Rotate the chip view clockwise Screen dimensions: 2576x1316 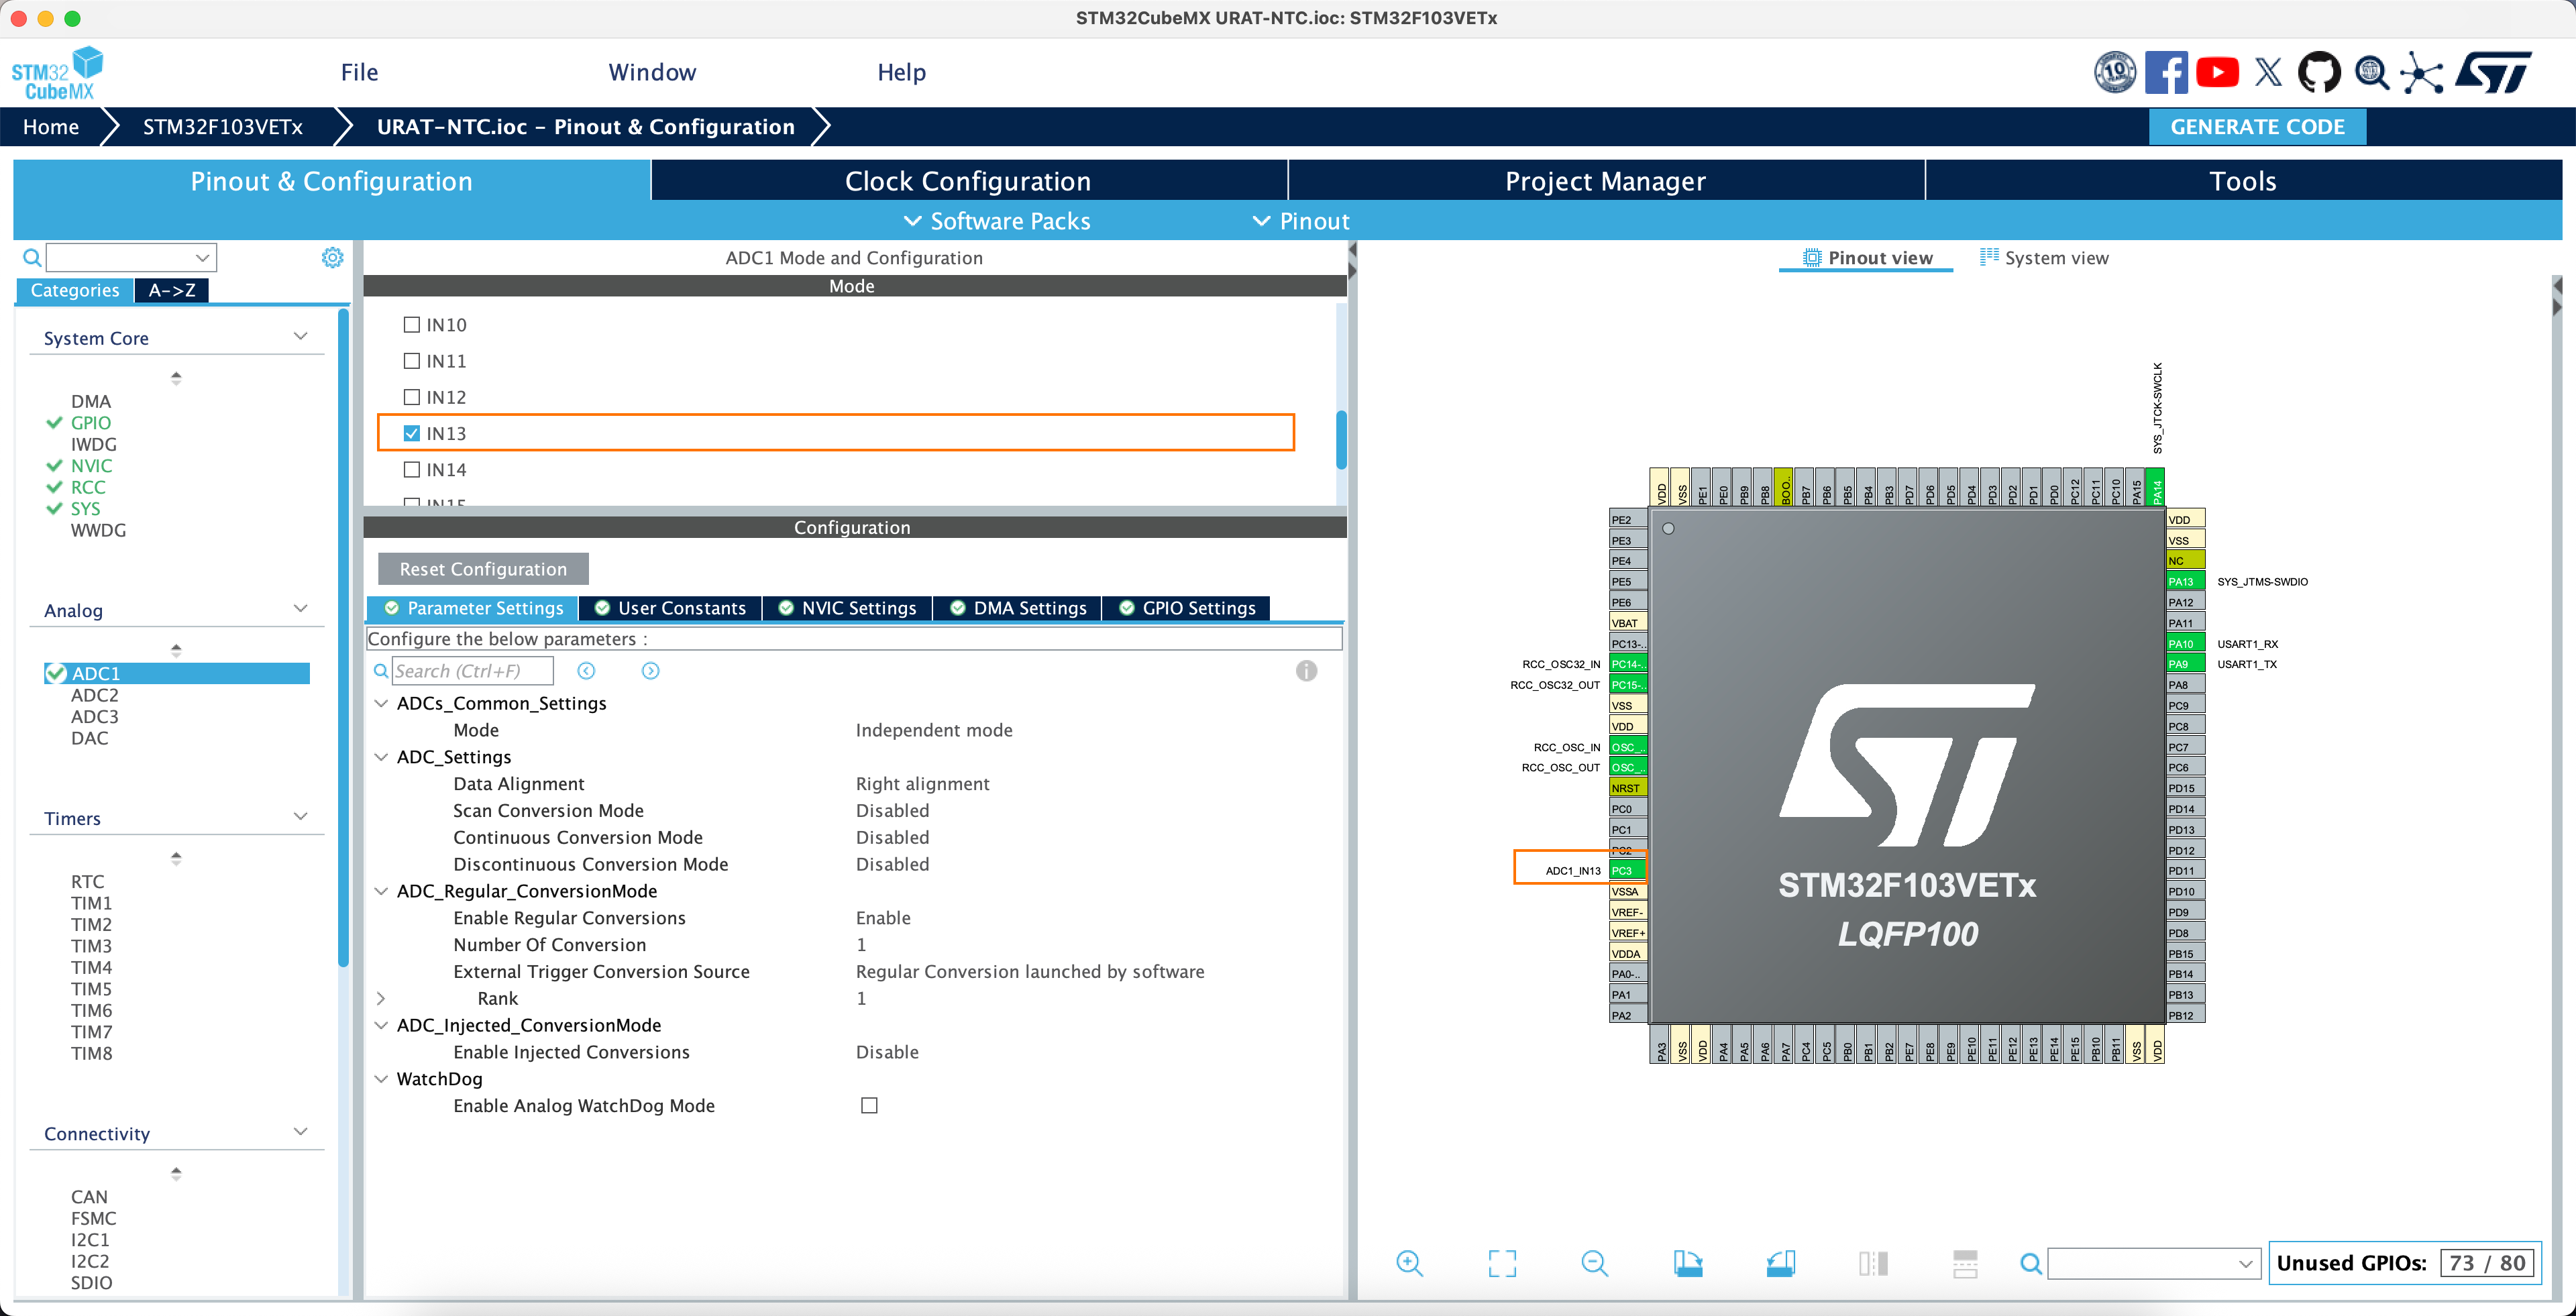(x=1688, y=1263)
